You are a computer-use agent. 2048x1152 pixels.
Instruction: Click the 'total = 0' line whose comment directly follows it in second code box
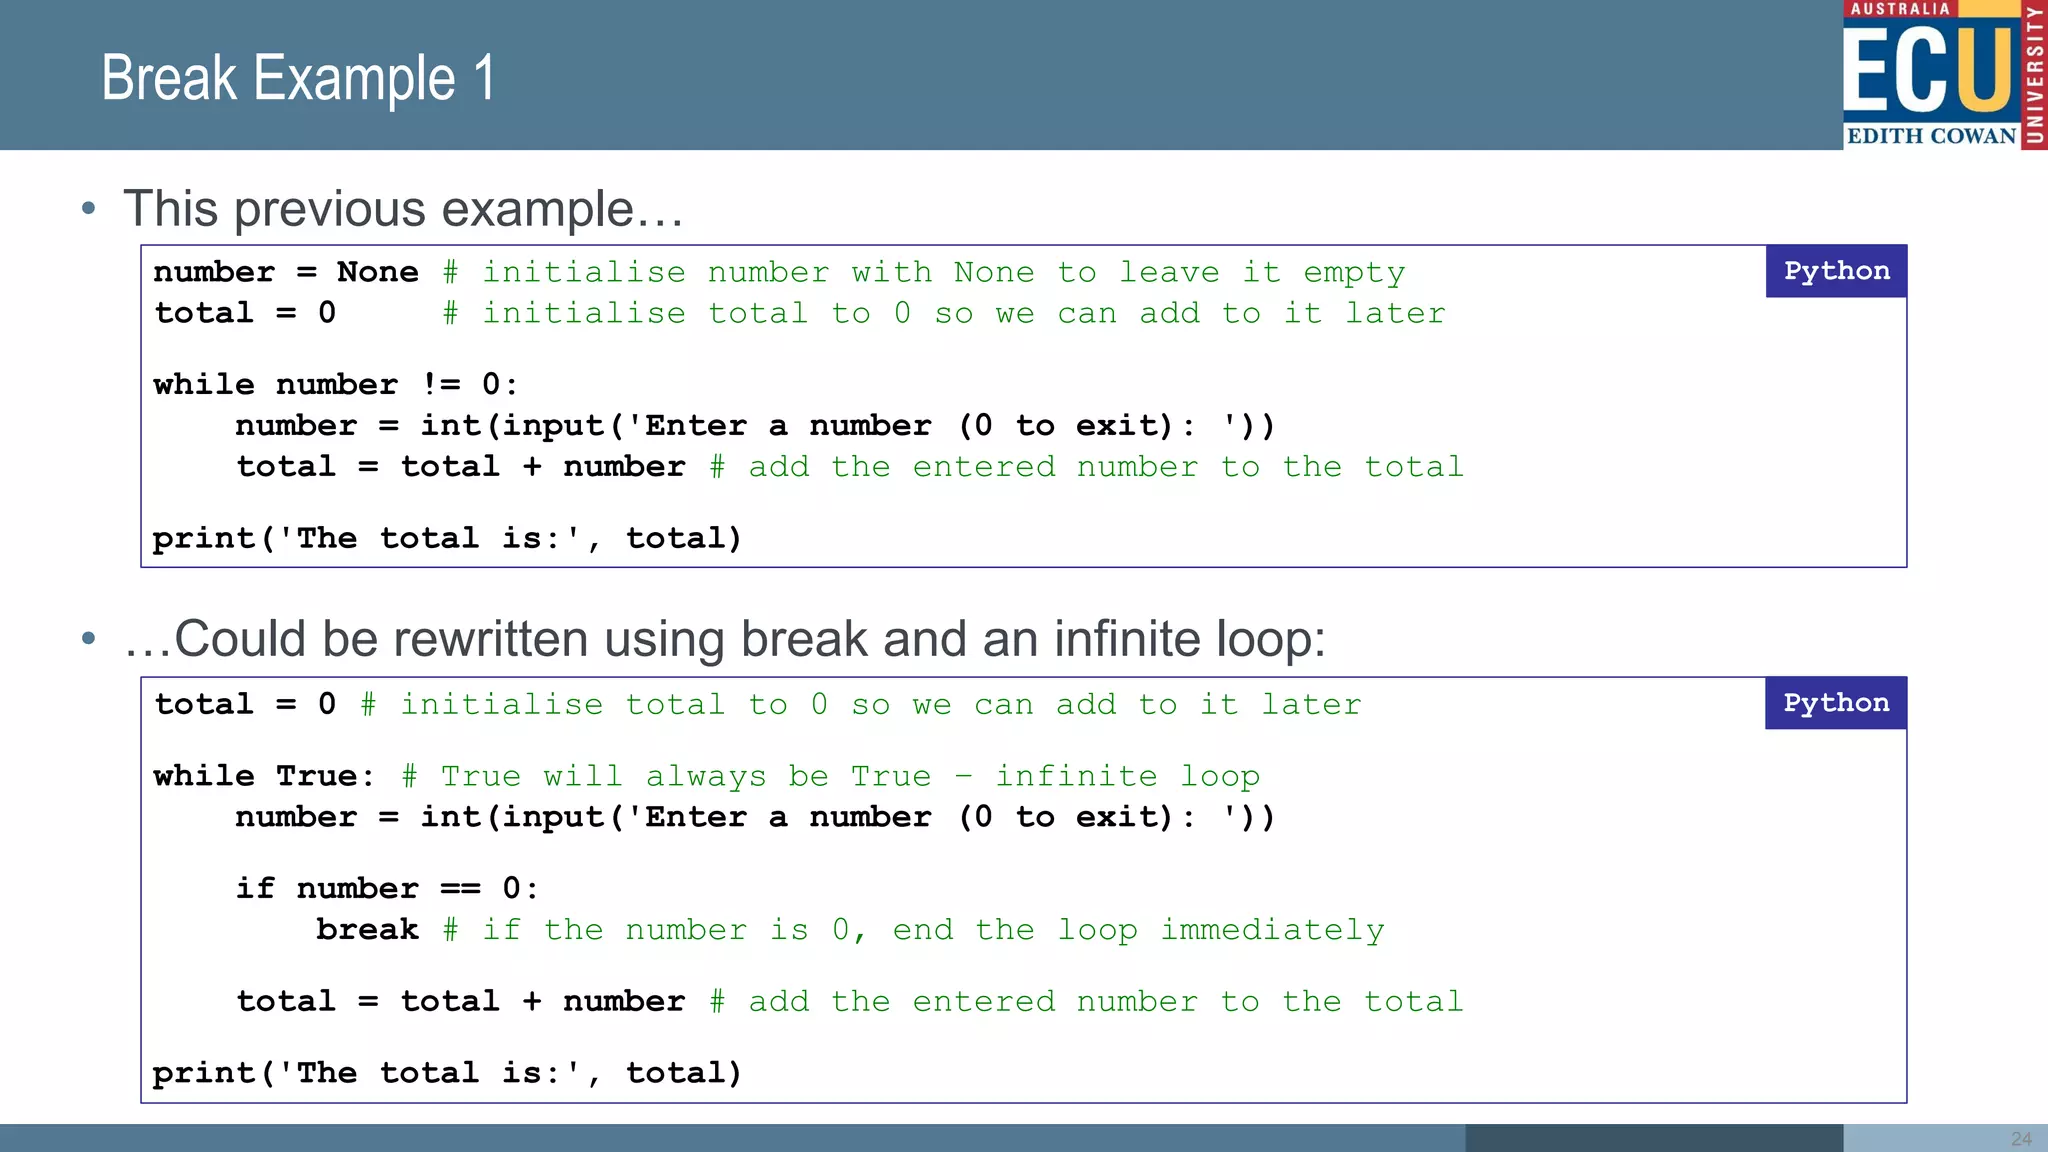757,704
